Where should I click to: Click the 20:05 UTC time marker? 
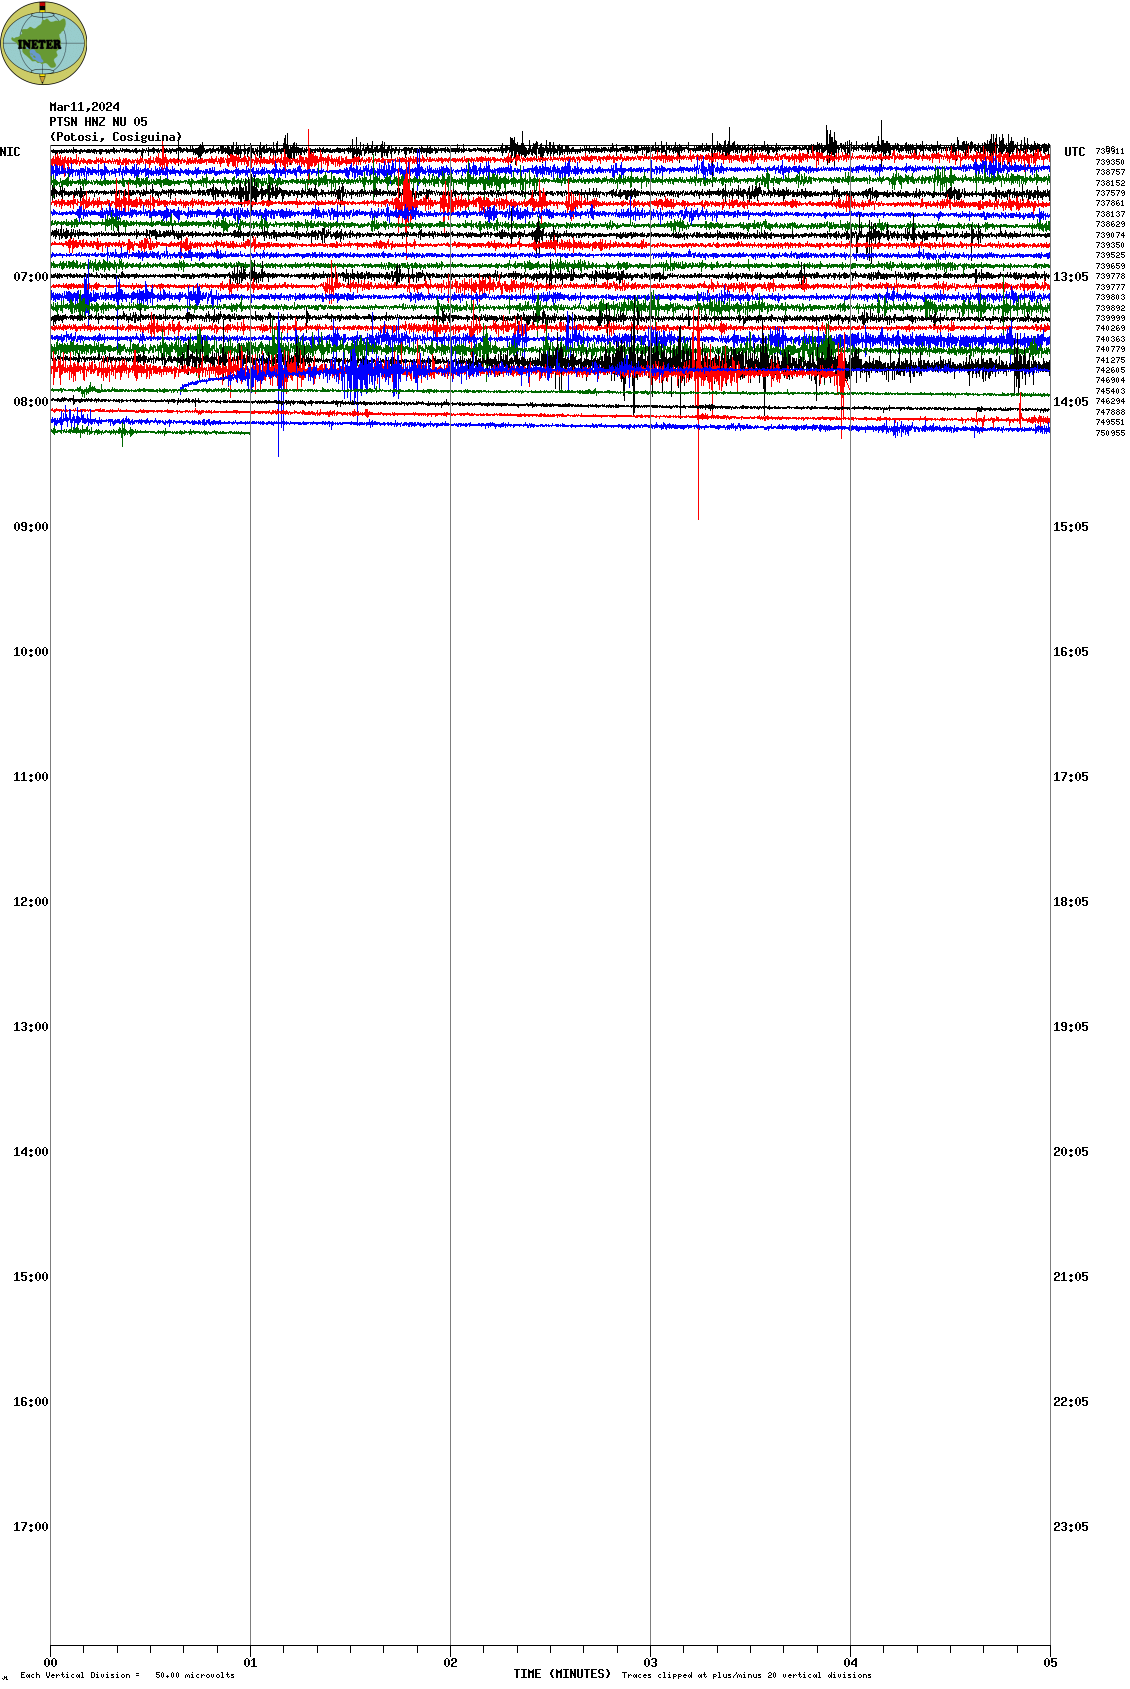coord(1070,1152)
